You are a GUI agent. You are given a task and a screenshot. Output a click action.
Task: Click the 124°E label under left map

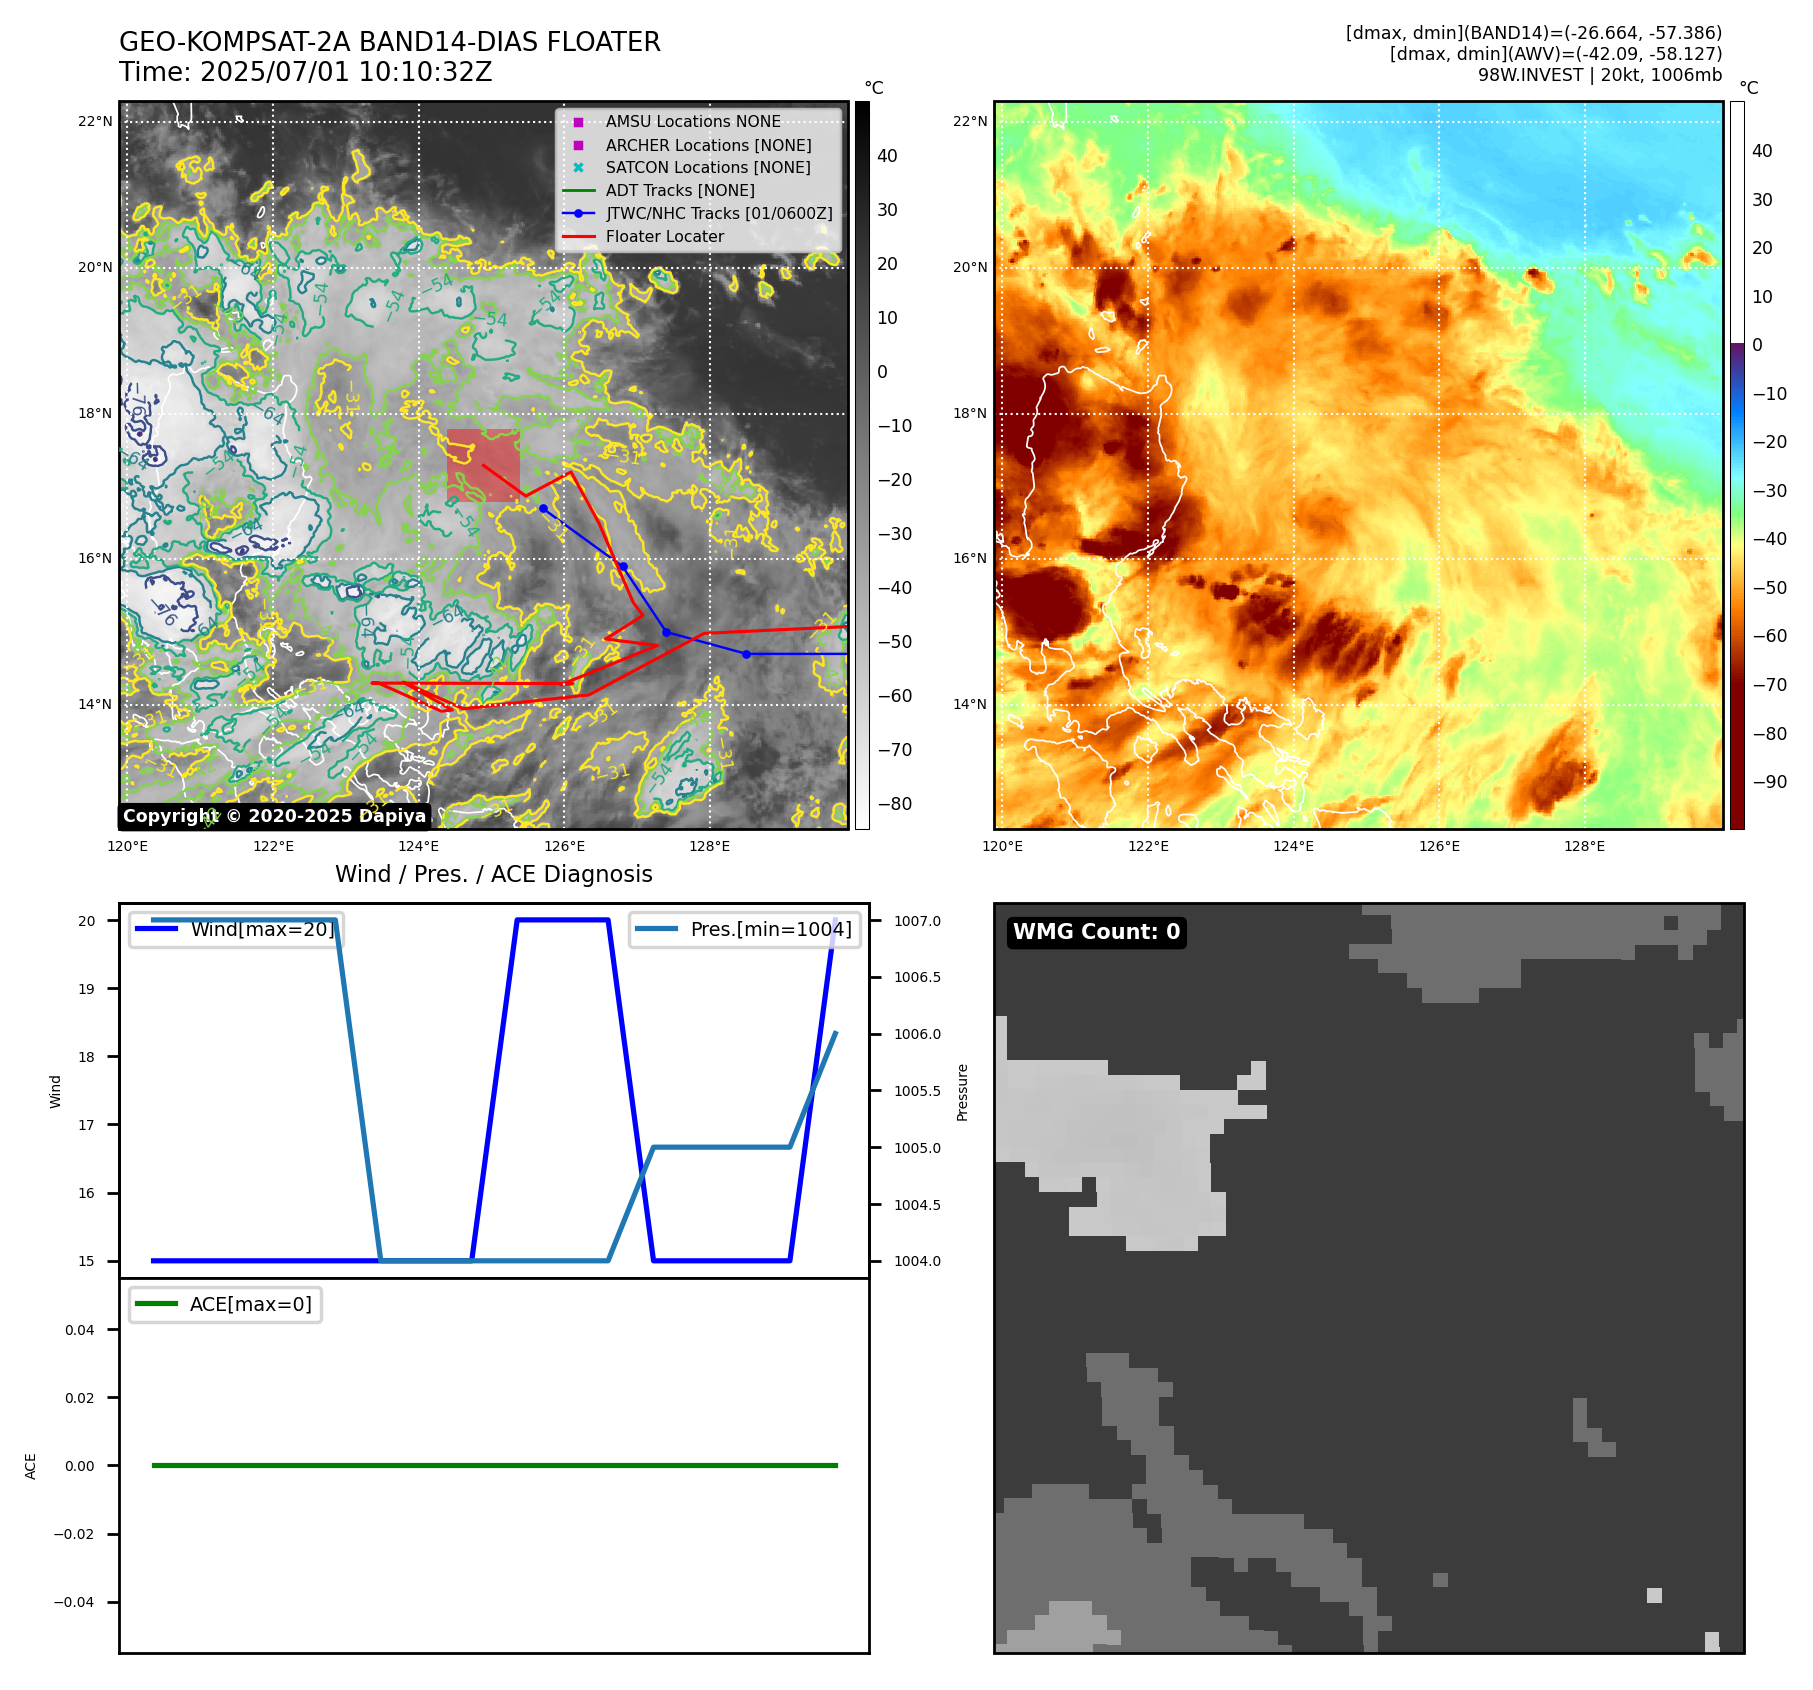[x=419, y=847]
